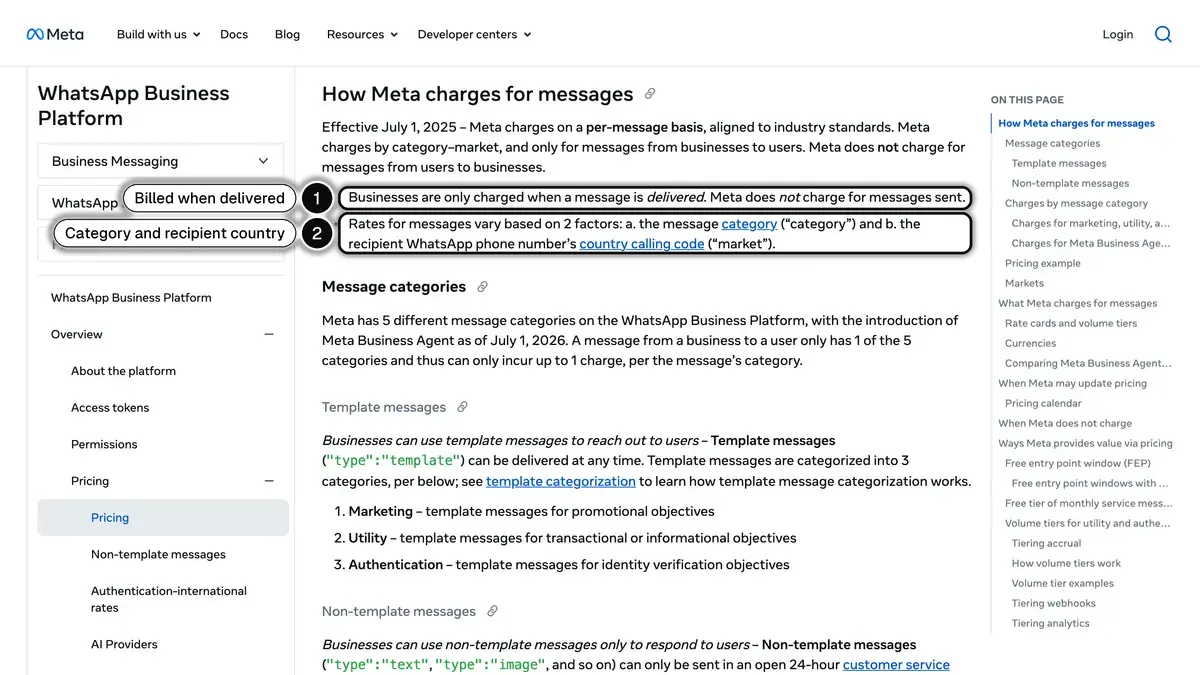
Task: Follow the country calling code link
Action: [x=642, y=243]
